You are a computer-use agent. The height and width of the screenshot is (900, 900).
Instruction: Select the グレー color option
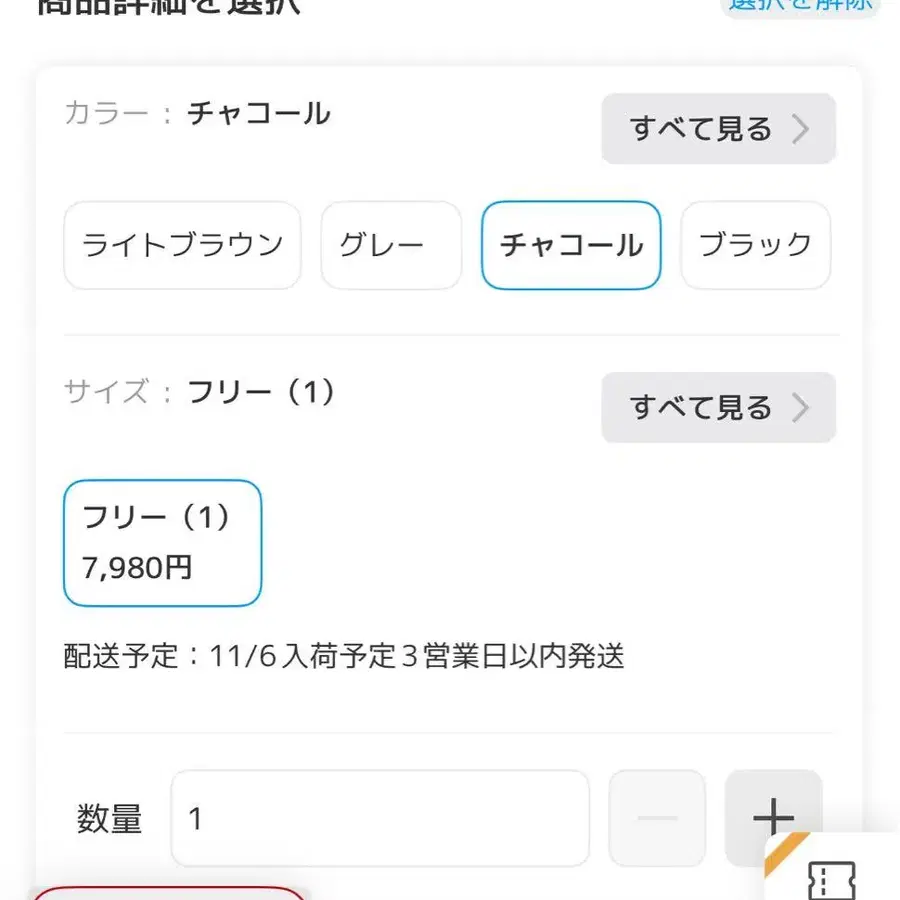[x=390, y=245]
